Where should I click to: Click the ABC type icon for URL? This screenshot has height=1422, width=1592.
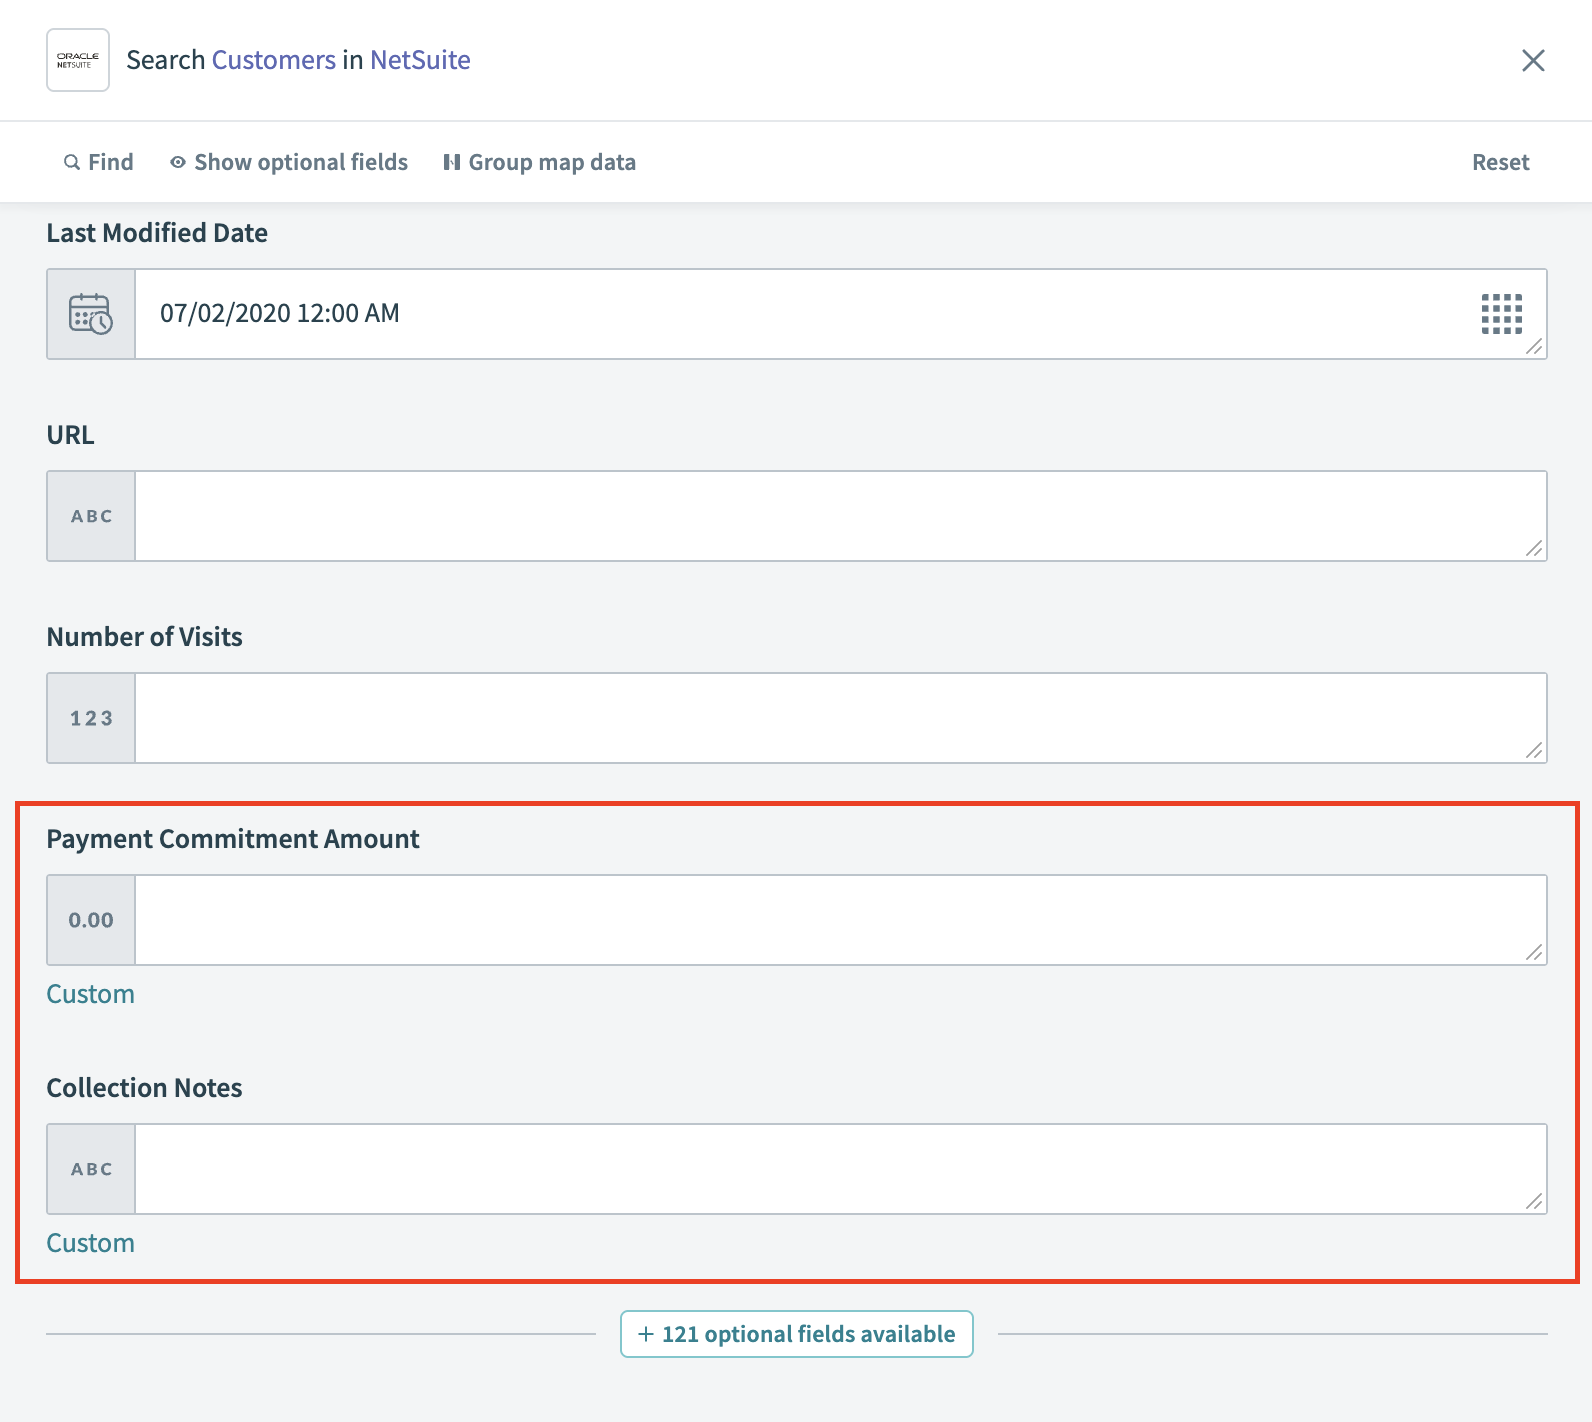[x=91, y=516]
